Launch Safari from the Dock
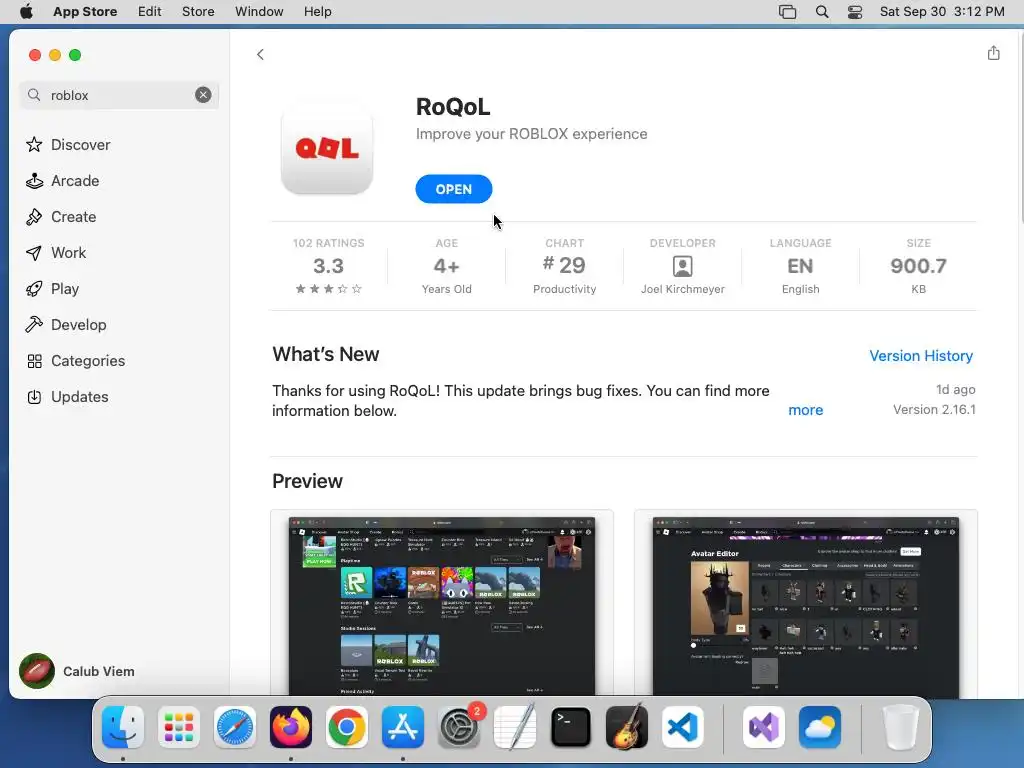 point(234,727)
